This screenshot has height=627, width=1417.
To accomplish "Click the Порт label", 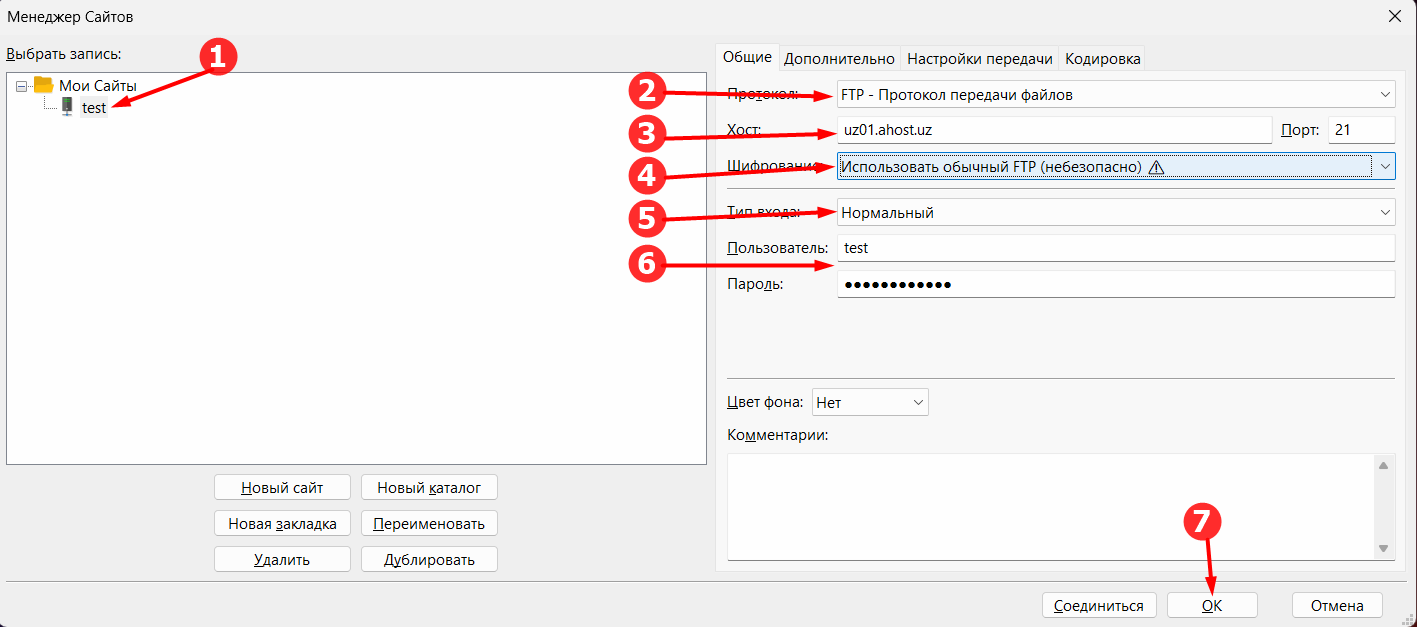I will click(1301, 130).
